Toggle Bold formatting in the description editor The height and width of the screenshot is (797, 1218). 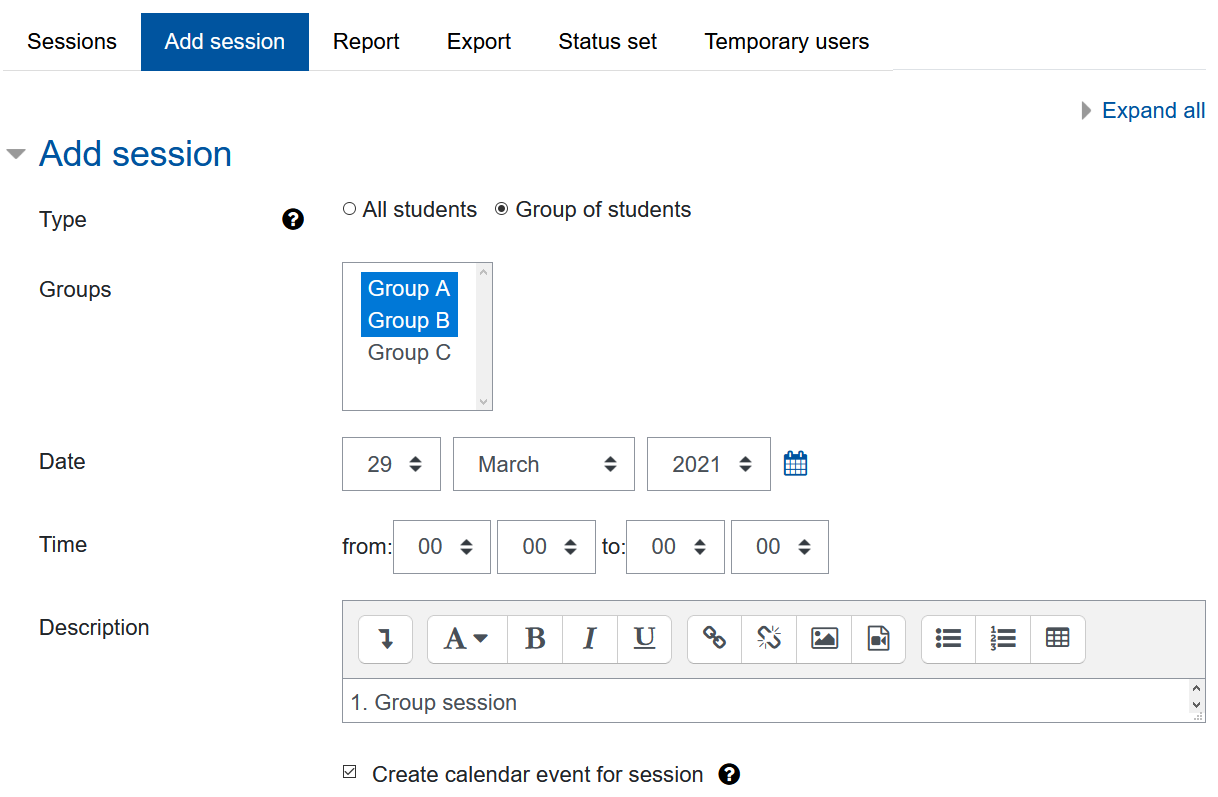[535, 639]
